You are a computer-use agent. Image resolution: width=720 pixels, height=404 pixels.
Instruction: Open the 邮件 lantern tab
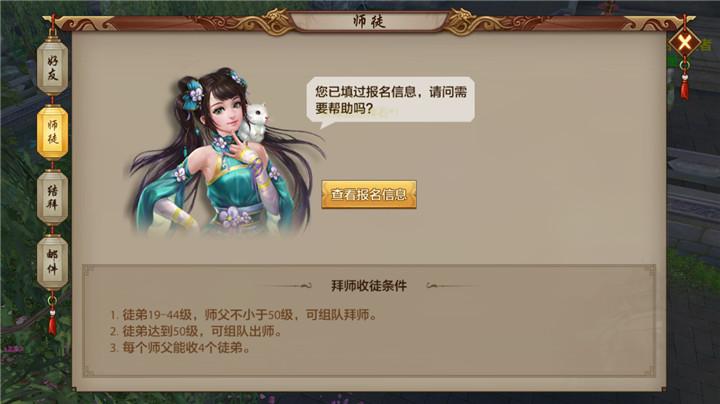click(x=52, y=262)
